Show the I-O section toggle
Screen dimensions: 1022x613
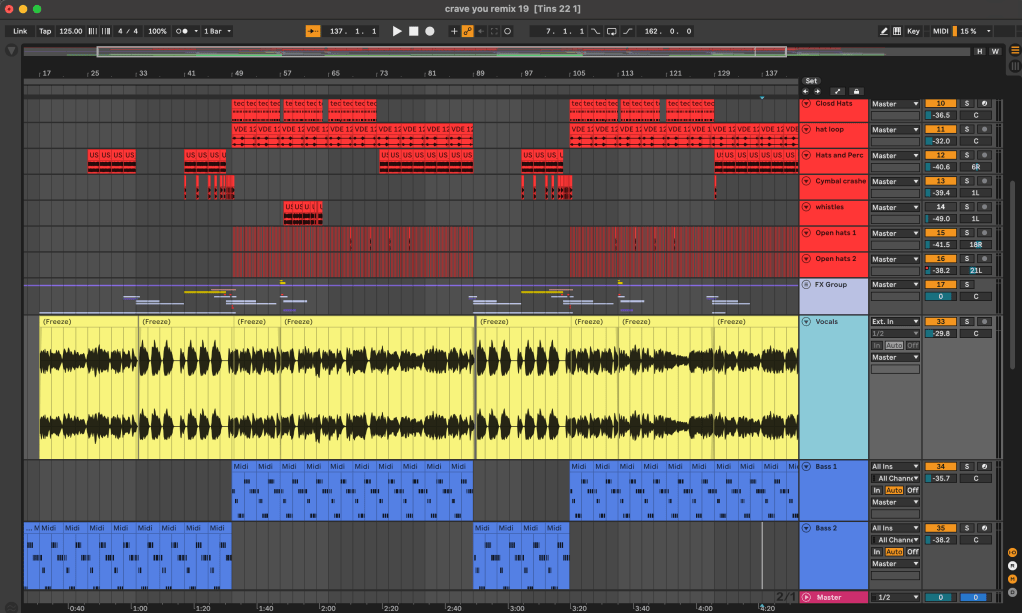click(1012, 553)
